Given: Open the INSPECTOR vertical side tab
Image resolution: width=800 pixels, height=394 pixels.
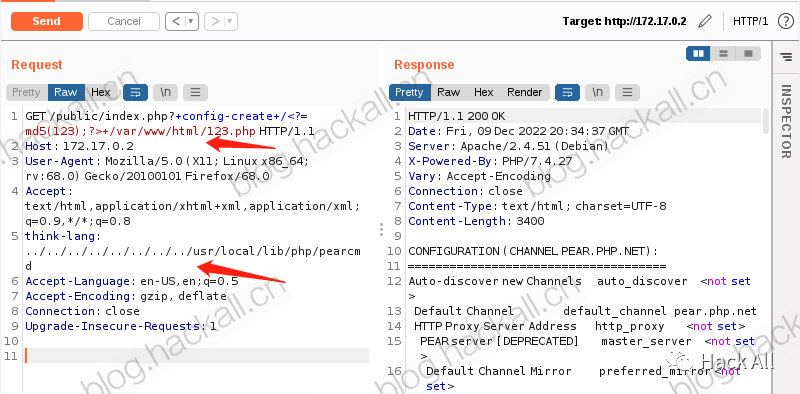Looking at the screenshot, I should pyautogui.click(x=786, y=121).
